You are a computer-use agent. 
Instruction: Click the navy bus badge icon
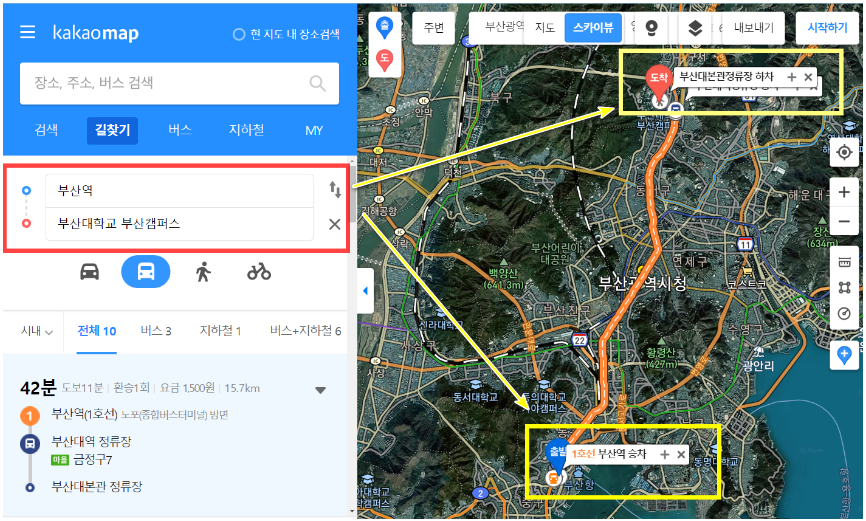pos(30,443)
